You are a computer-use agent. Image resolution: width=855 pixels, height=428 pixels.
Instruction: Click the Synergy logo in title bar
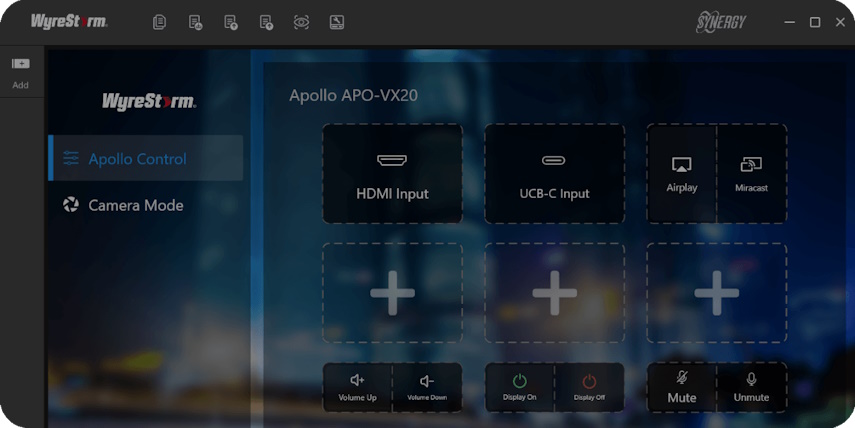pyautogui.click(x=721, y=22)
